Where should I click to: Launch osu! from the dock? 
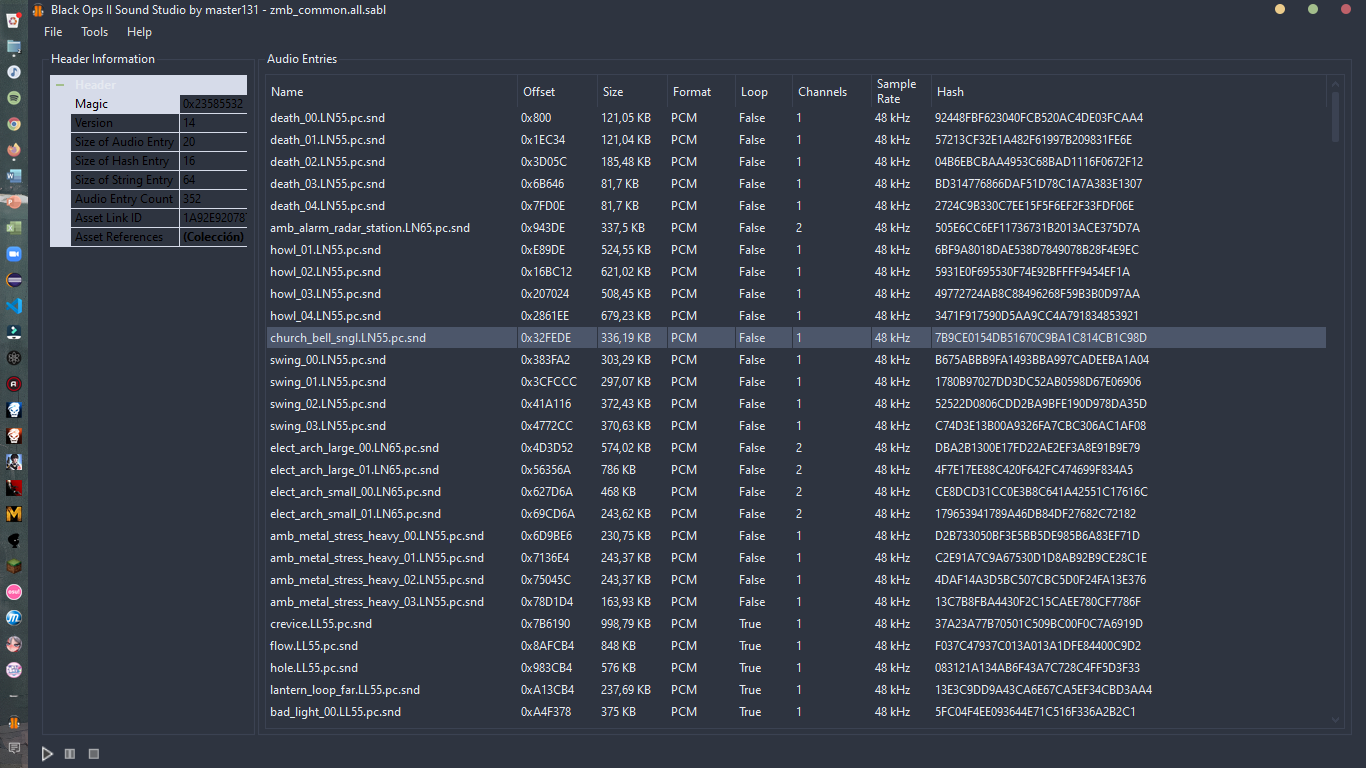click(14, 592)
